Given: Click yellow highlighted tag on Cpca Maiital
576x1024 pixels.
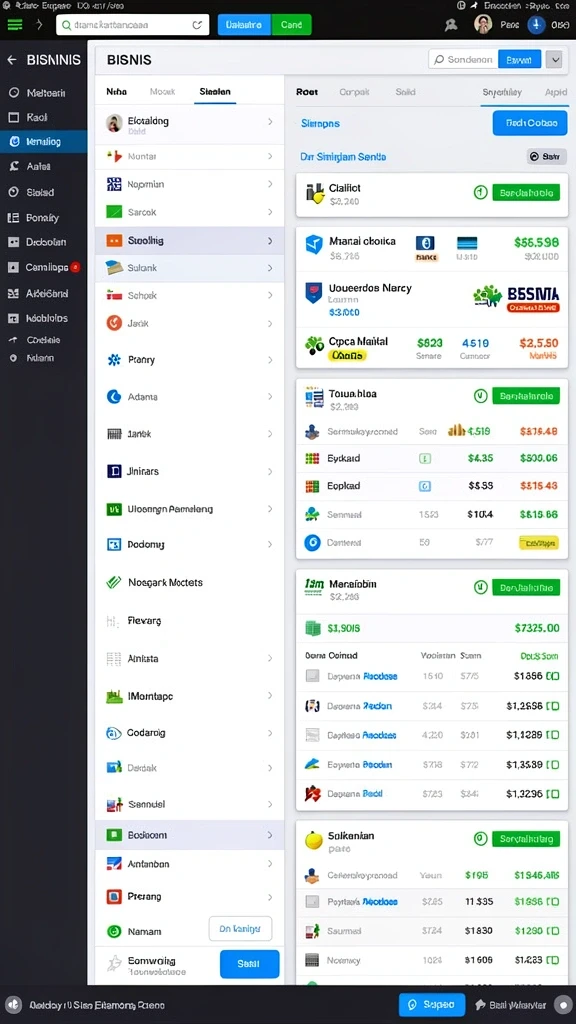Looking at the screenshot, I should coord(347,356).
